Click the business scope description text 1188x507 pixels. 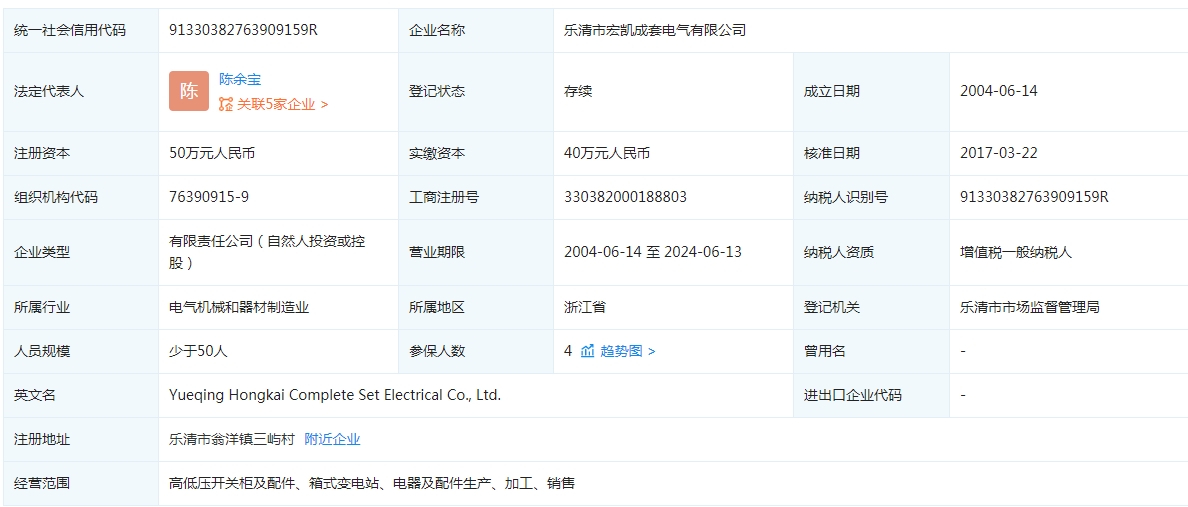[372, 483]
